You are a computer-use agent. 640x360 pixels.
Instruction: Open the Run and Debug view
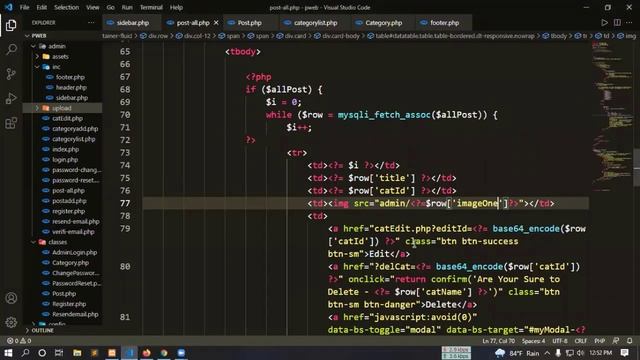pos(11,98)
